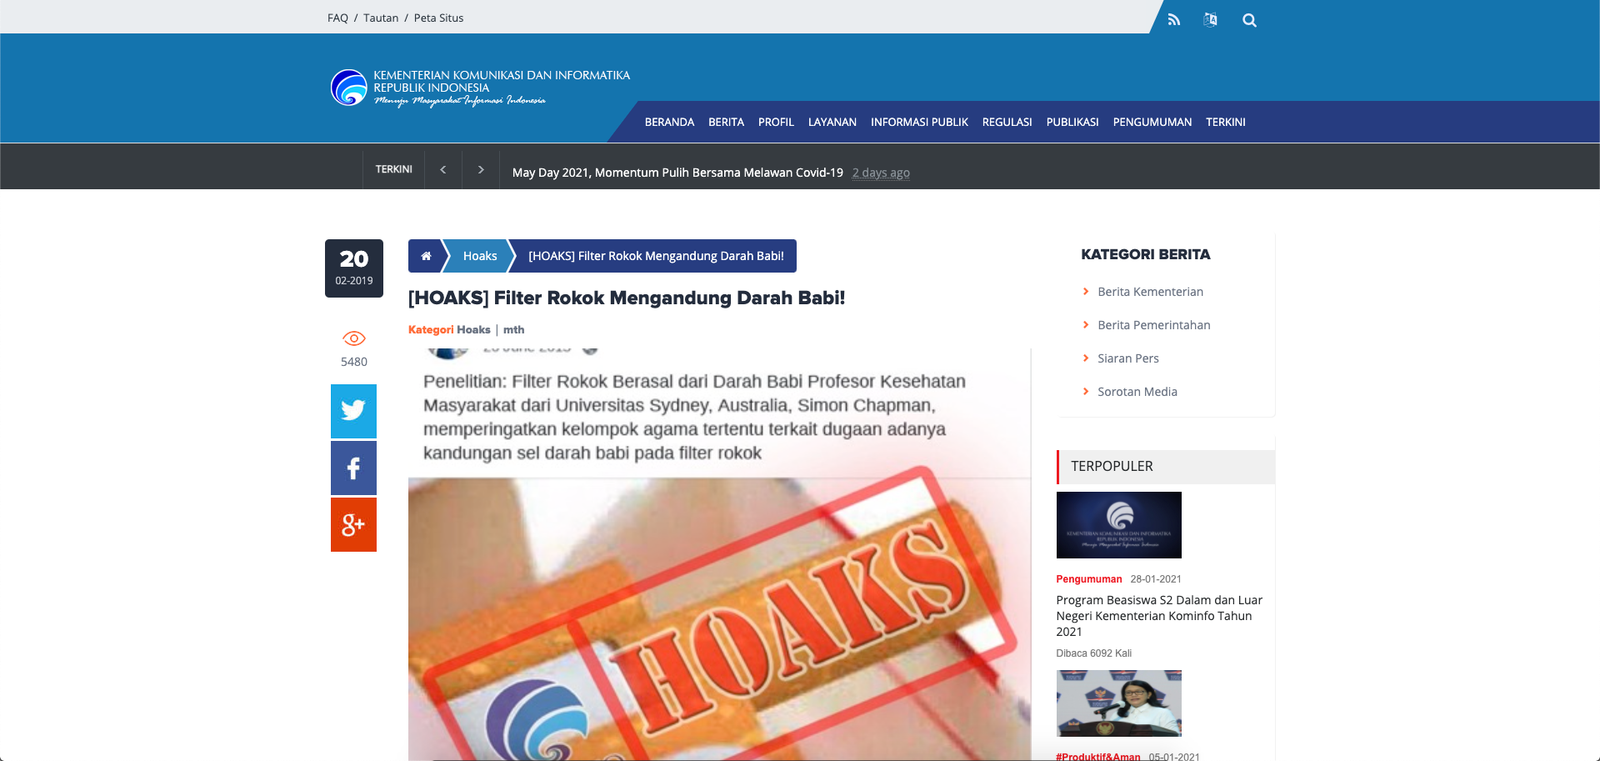This screenshot has height=761, width=1600.
Task: Show previous headline in Terkini ticker
Action: (443, 170)
